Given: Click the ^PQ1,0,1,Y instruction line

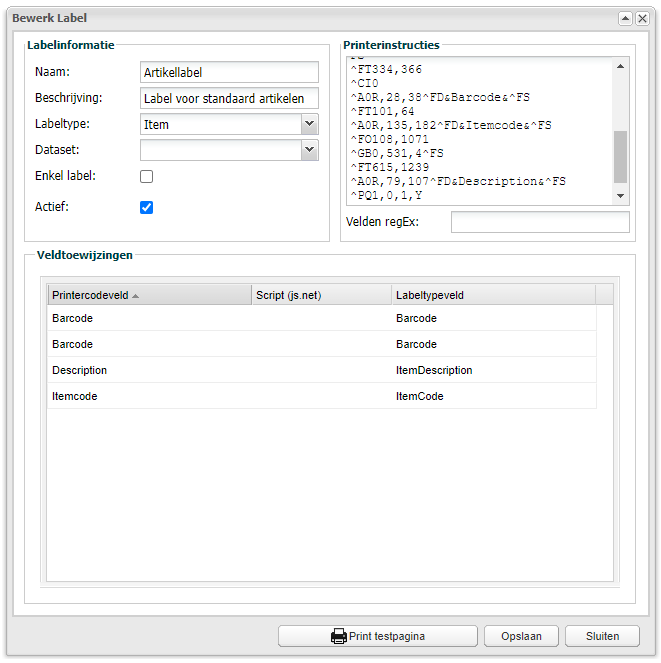Looking at the screenshot, I should (386, 195).
